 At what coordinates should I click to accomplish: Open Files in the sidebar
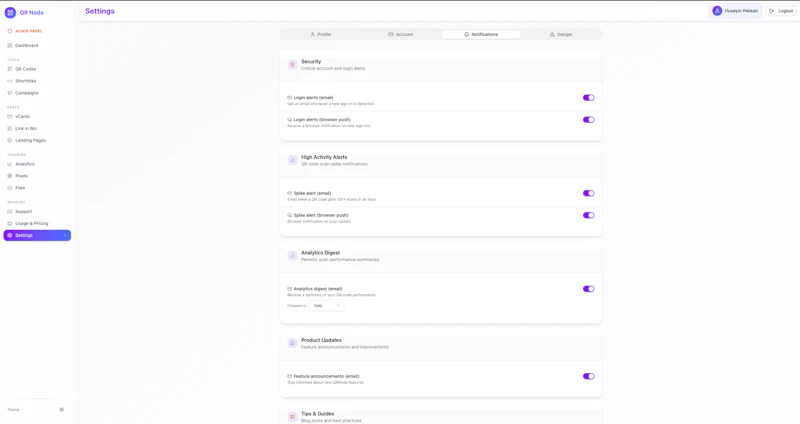coord(20,188)
